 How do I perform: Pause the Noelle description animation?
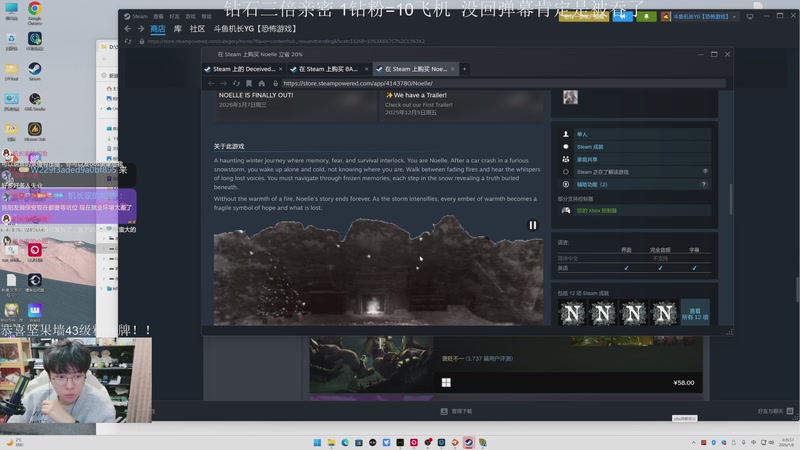[x=532, y=225]
